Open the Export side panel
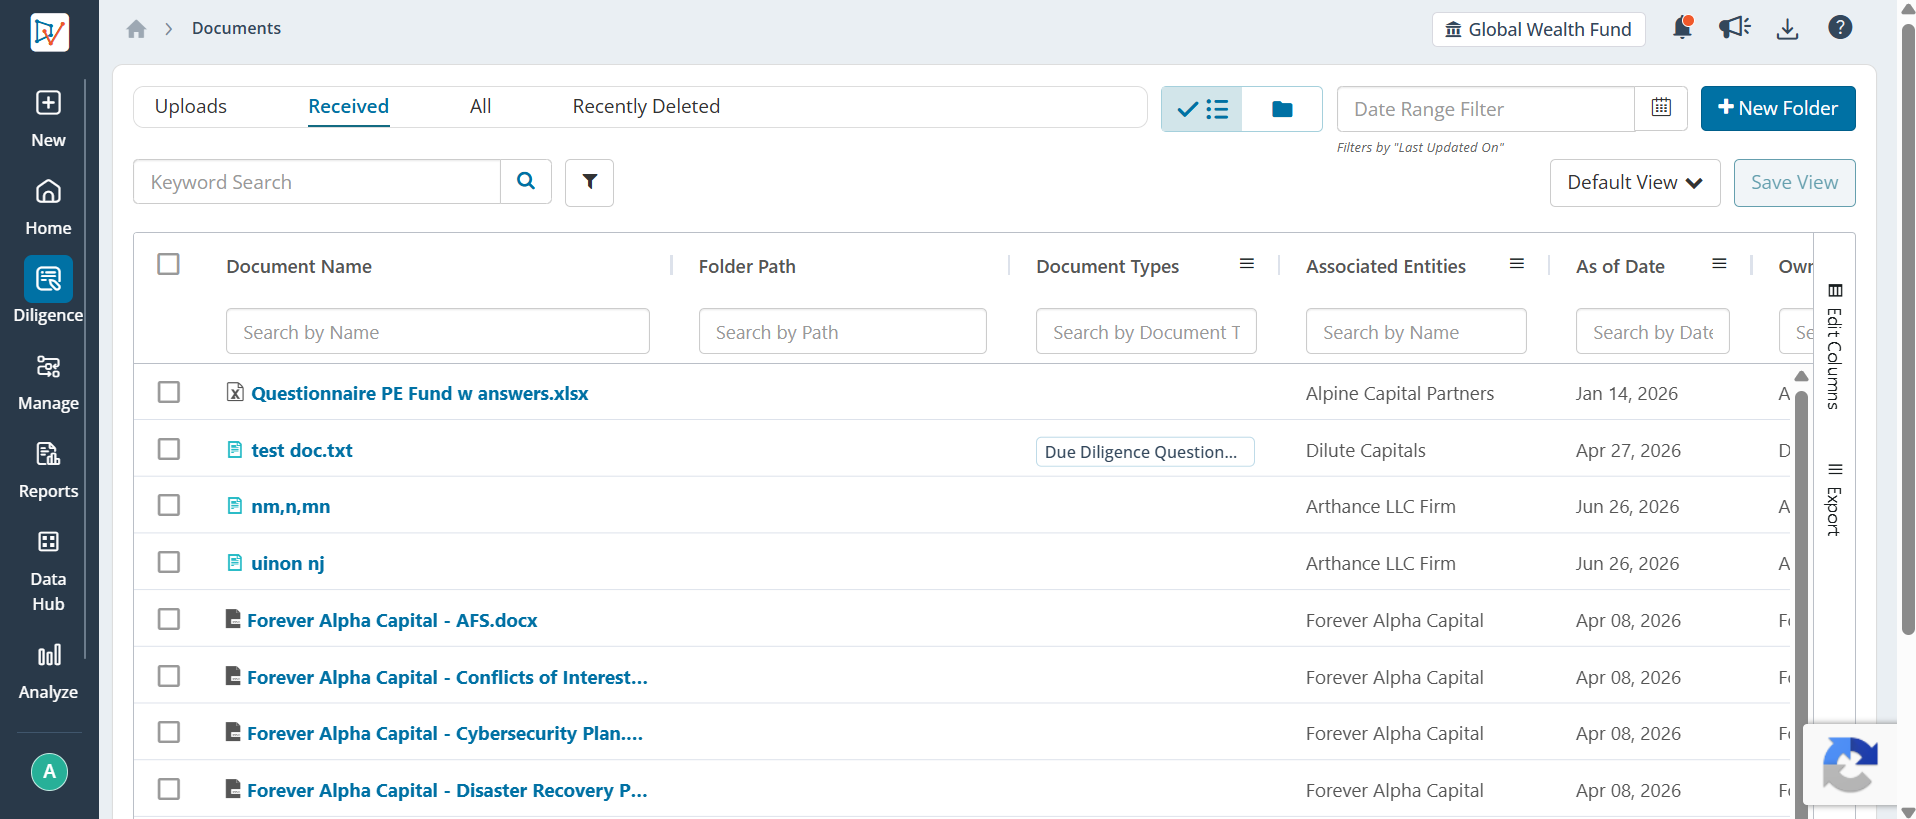The width and height of the screenshot is (1916, 819). pyautogui.click(x=1834, y=499)
